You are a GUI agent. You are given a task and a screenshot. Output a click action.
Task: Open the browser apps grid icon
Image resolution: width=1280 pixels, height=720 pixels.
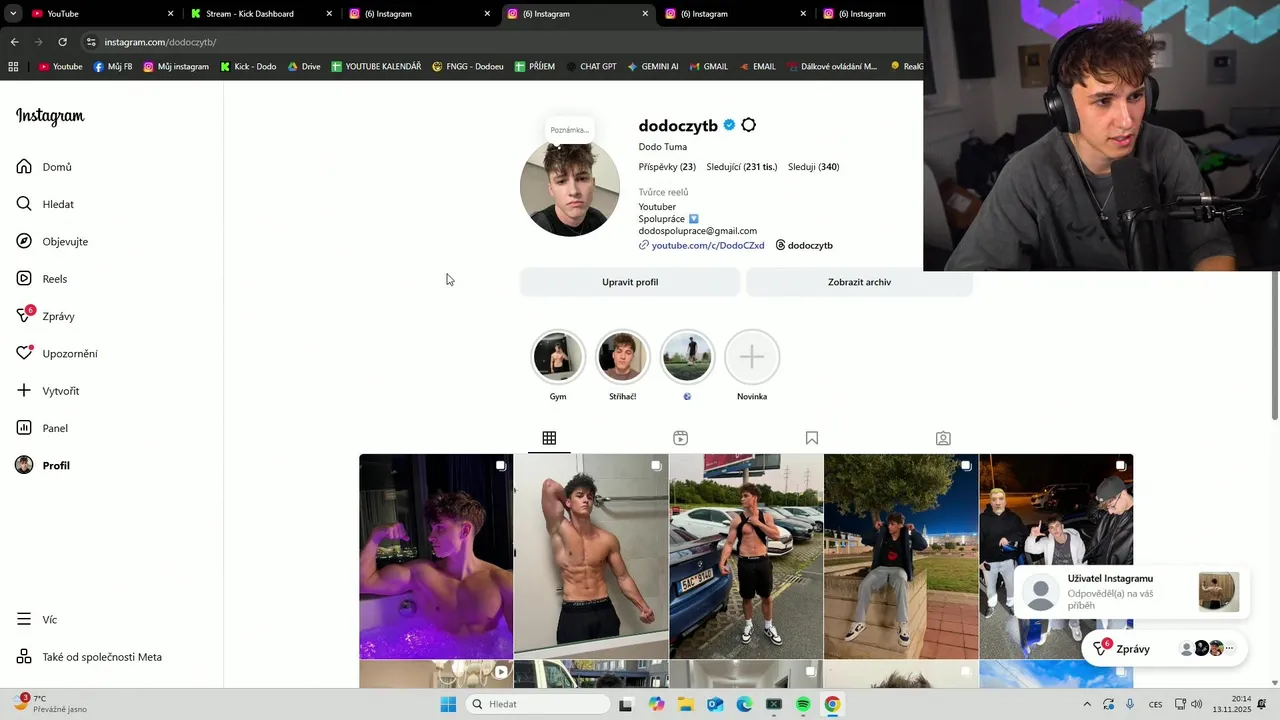(13, 67)
